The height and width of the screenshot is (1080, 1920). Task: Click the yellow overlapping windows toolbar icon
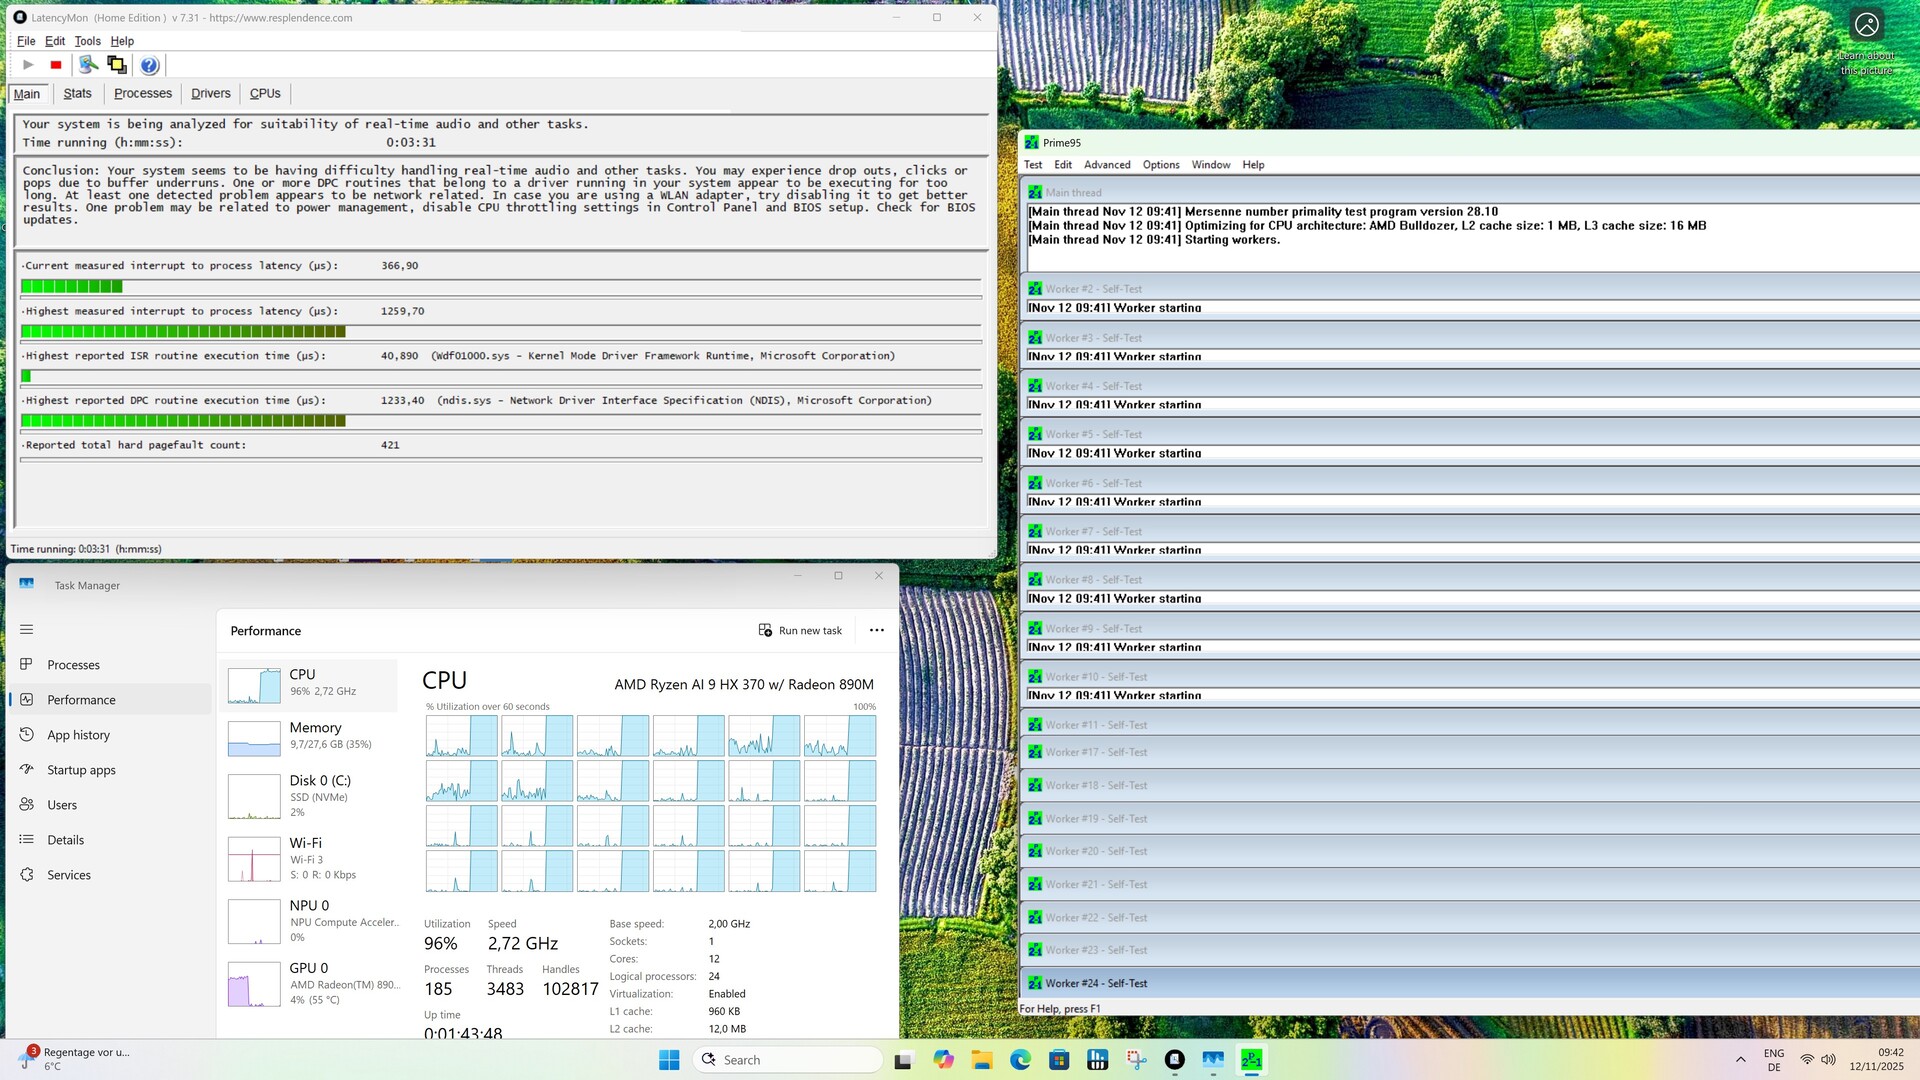117,65
